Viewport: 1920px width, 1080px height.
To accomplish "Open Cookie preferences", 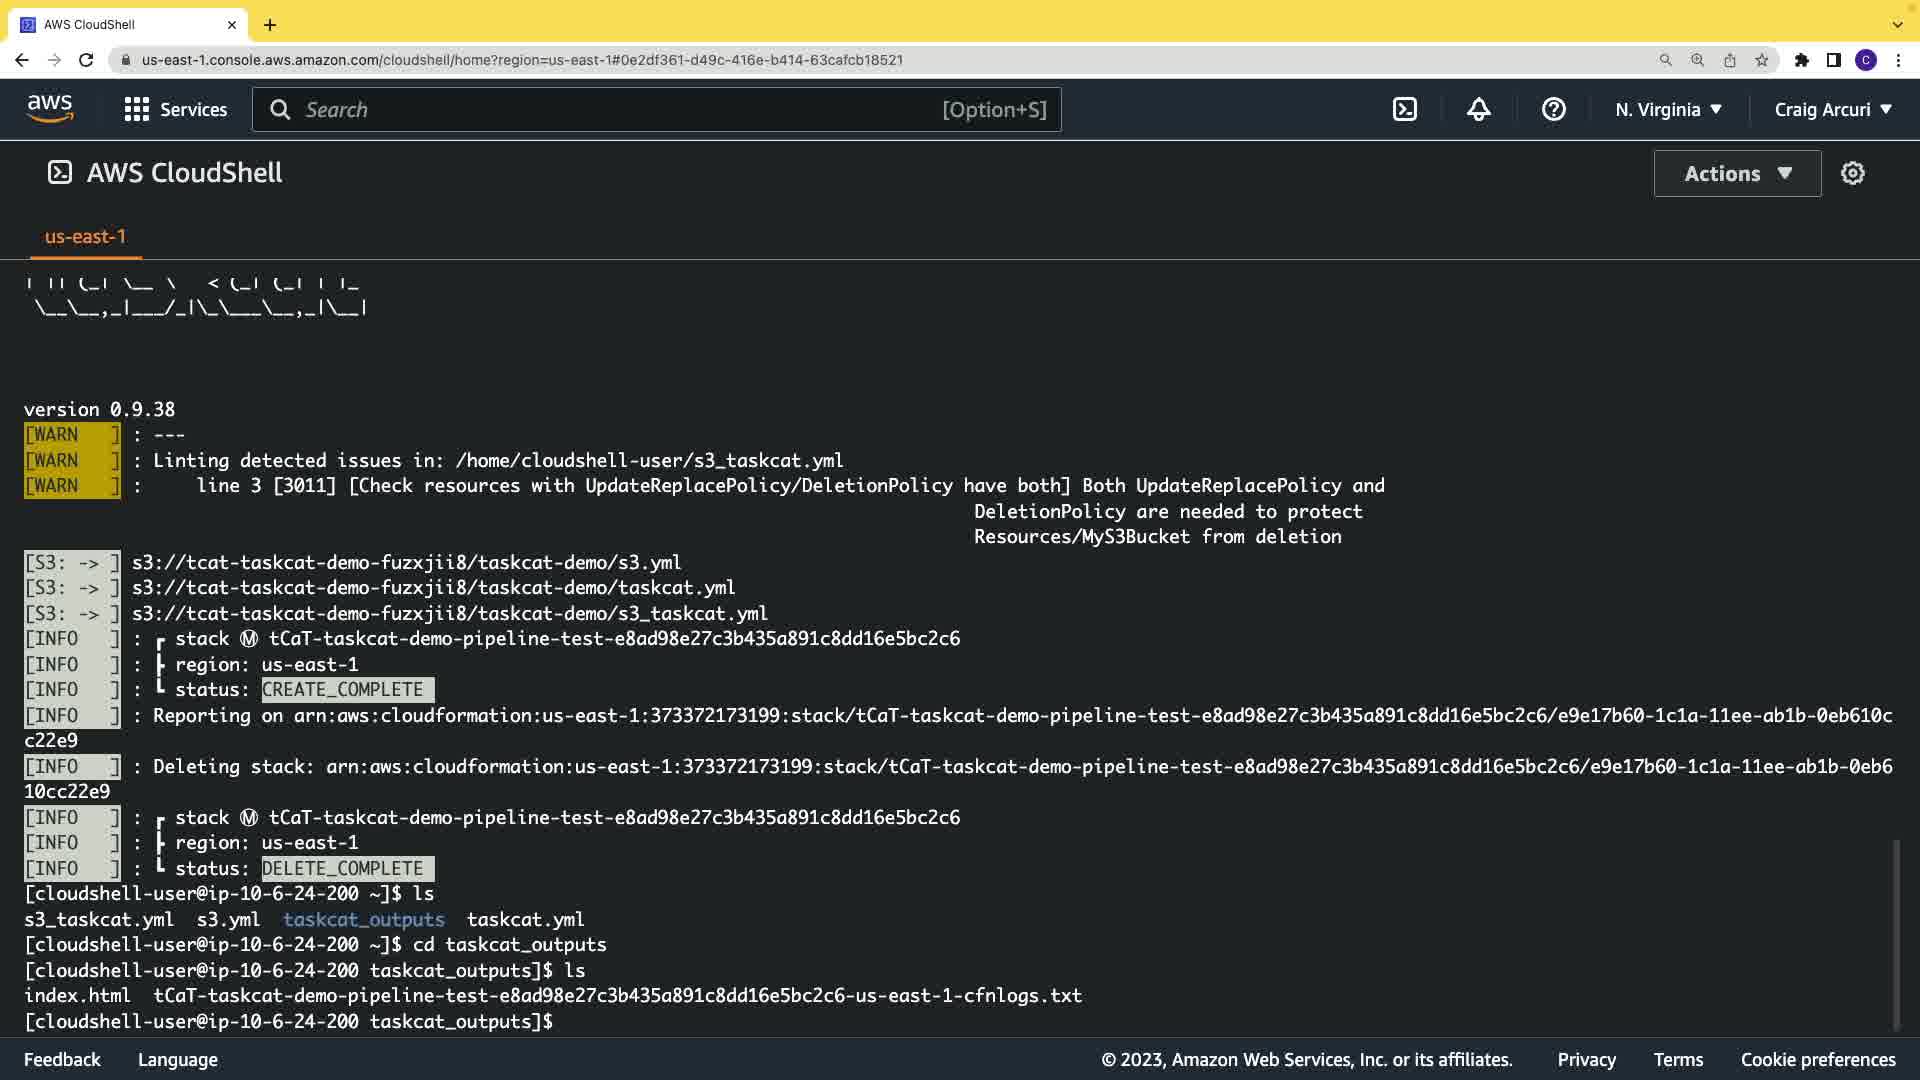I will pos(1818,1059).
